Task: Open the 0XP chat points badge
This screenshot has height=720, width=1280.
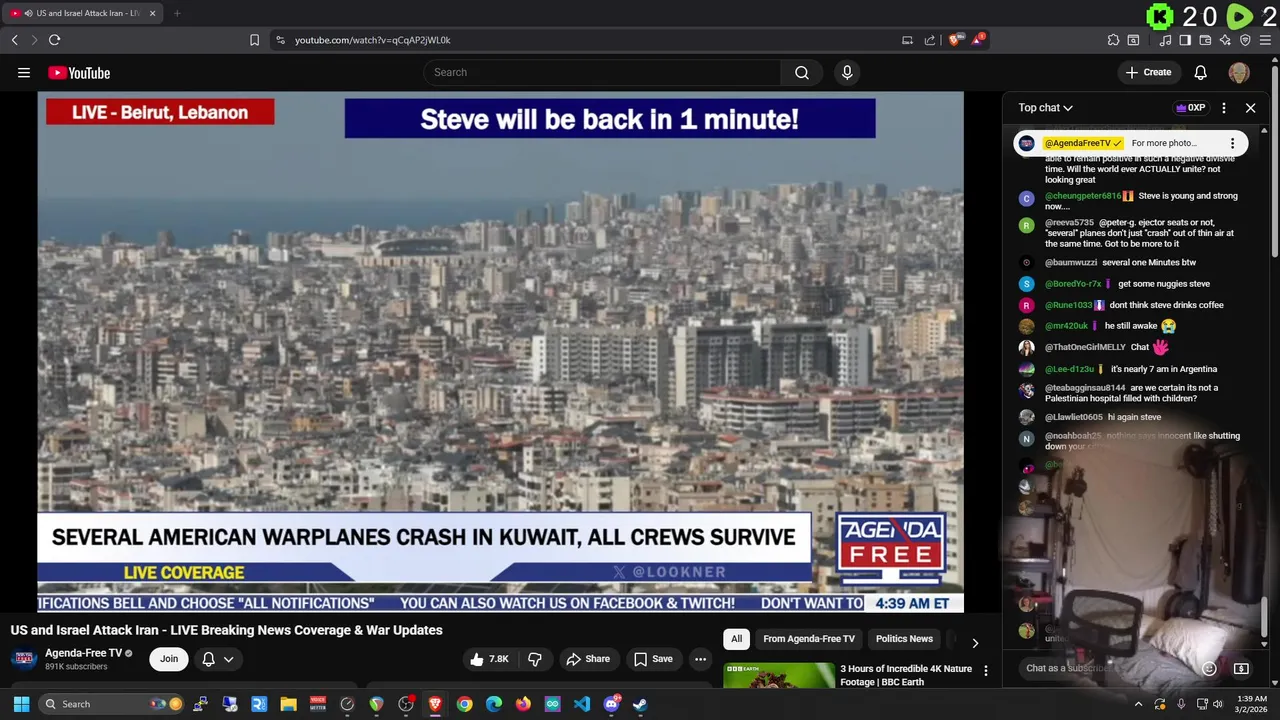Action: point(1190,108)
